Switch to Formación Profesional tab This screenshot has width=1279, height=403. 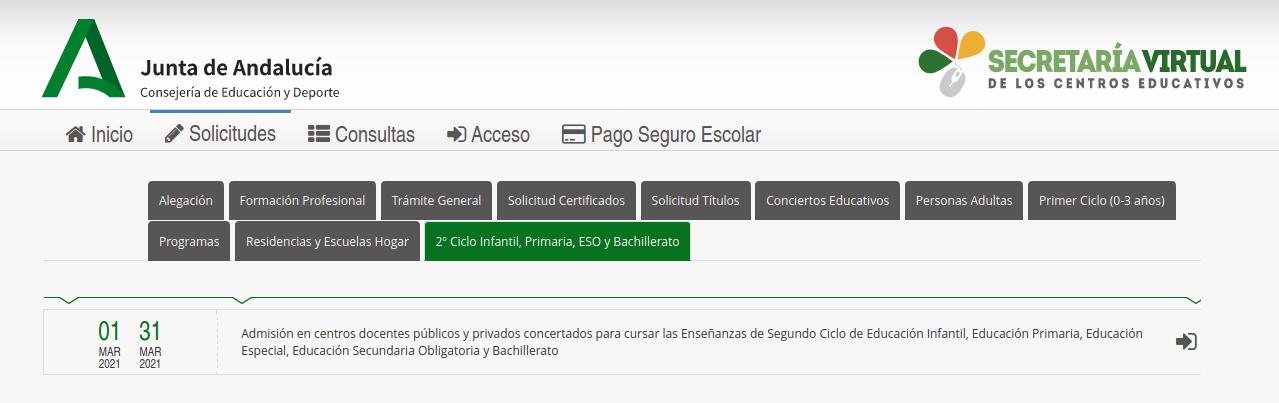(302, 201)
